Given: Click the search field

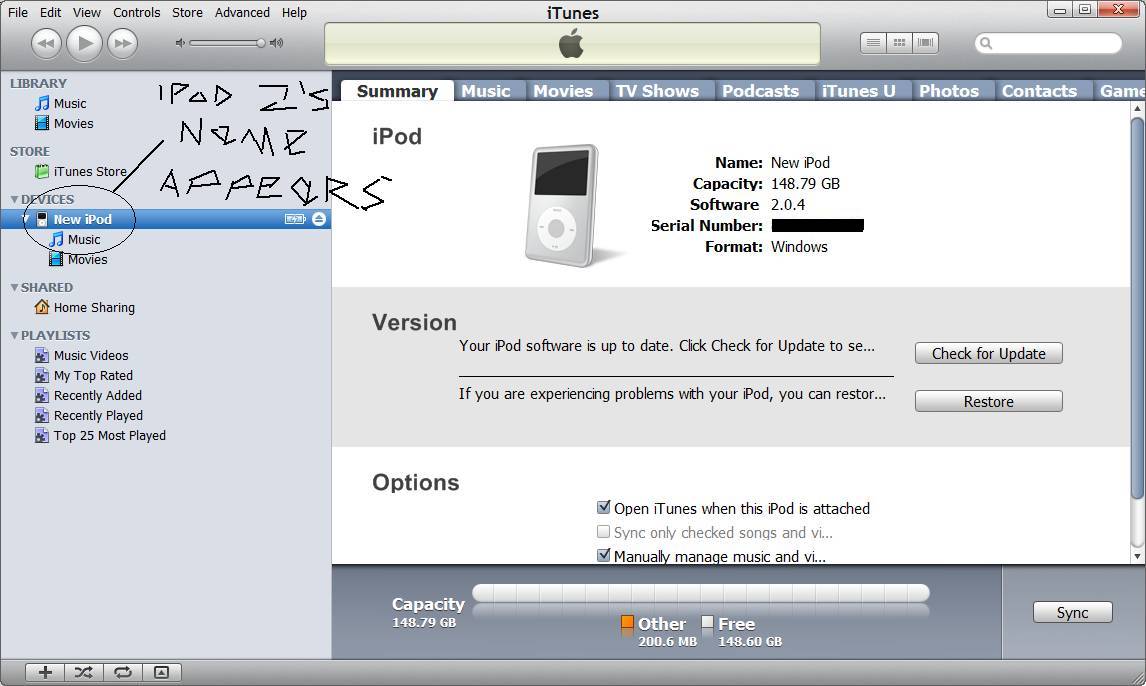Looking at the screenshot, I should (1048, 43).
